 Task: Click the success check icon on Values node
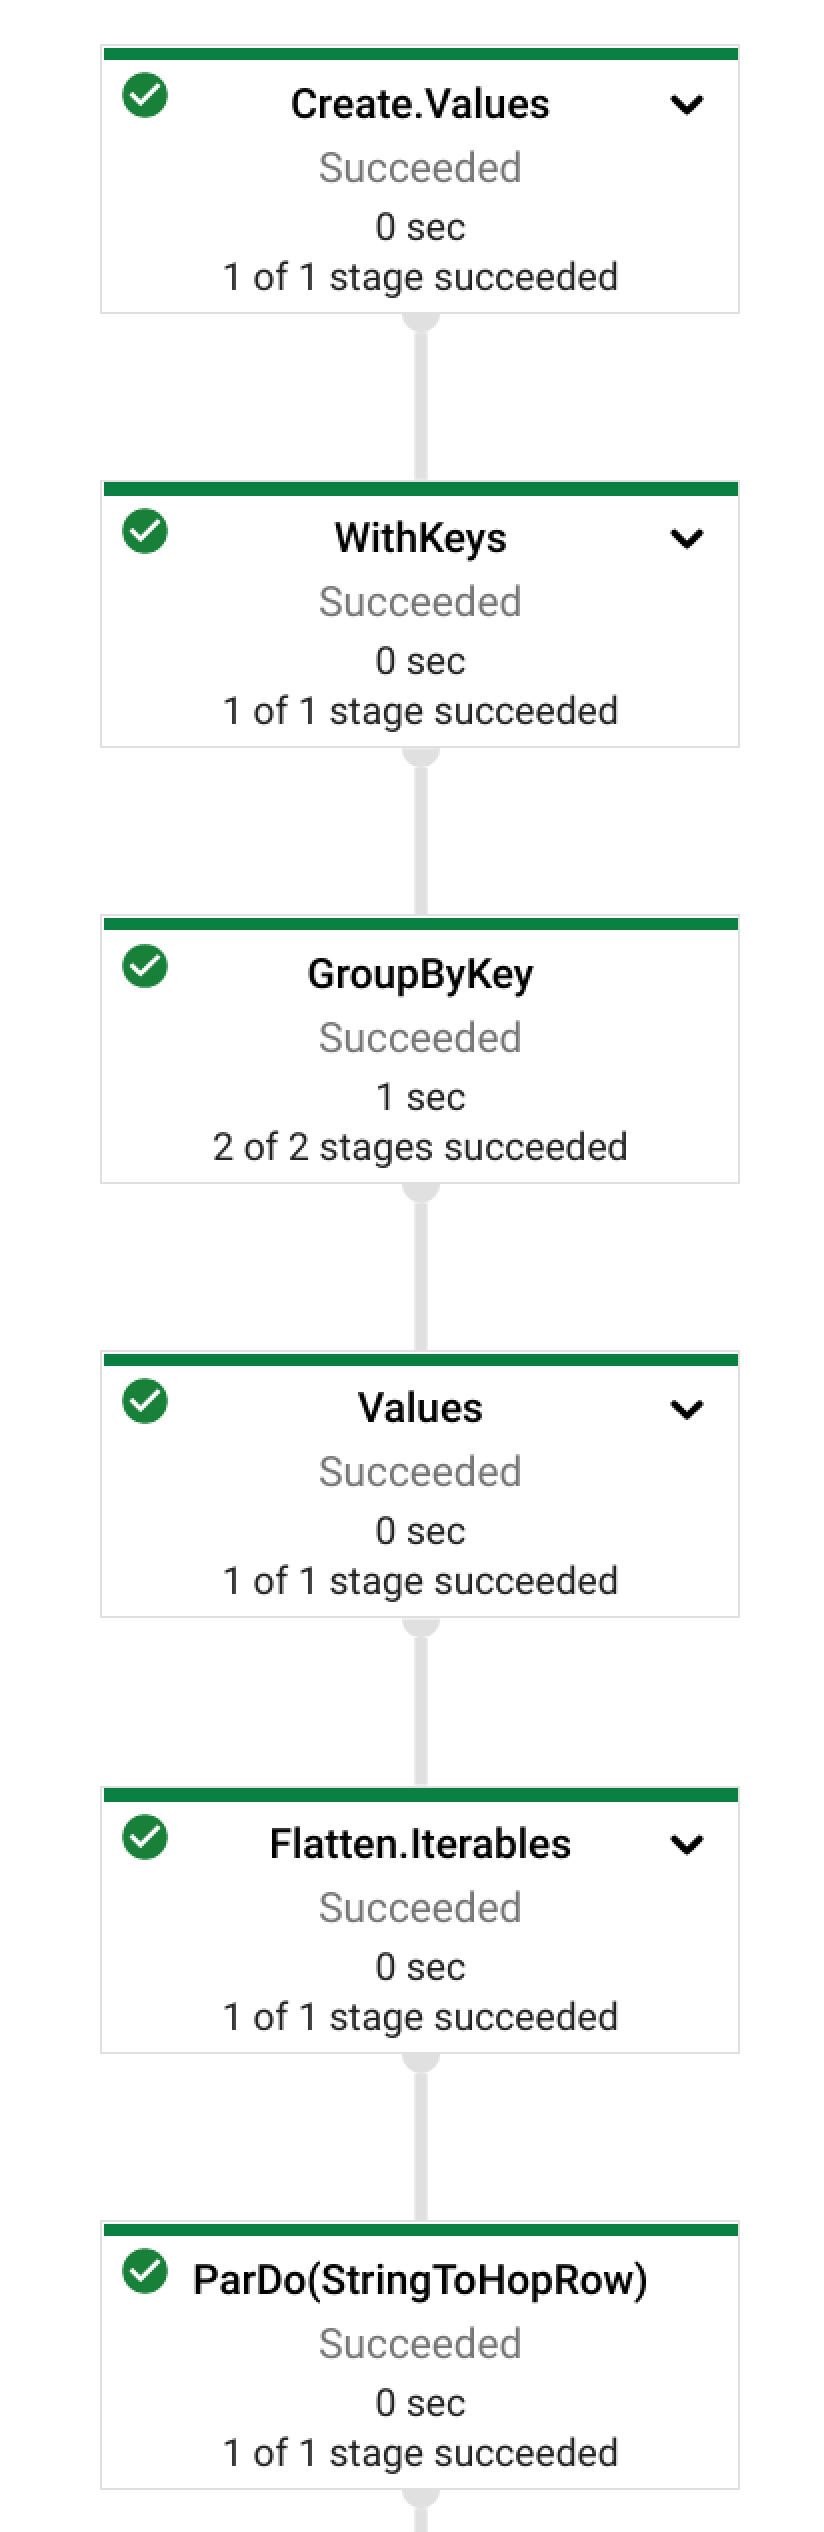(145, 1401)
